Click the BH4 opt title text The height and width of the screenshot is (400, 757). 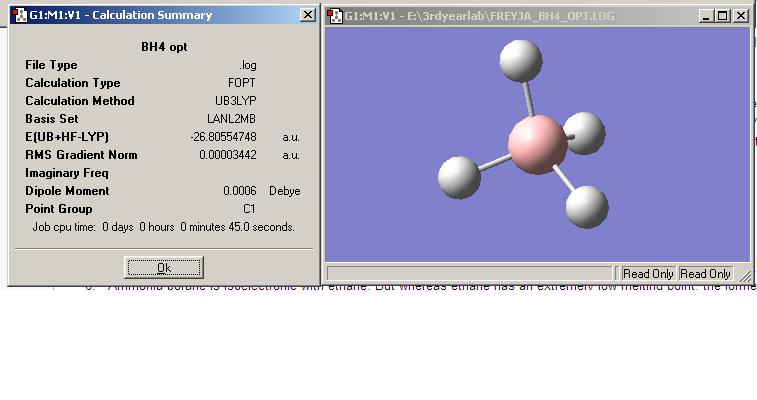click(x=164, y=47)
